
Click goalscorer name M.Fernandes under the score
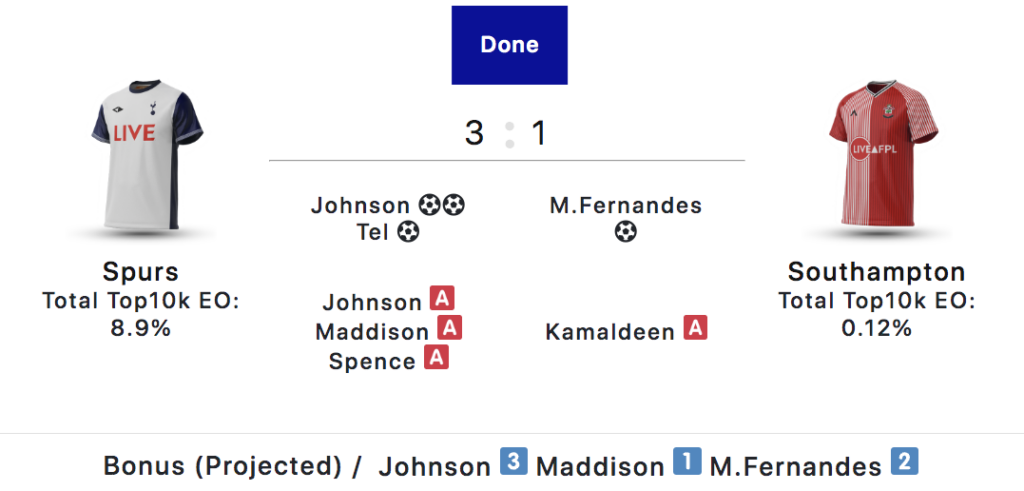[626, 206]
